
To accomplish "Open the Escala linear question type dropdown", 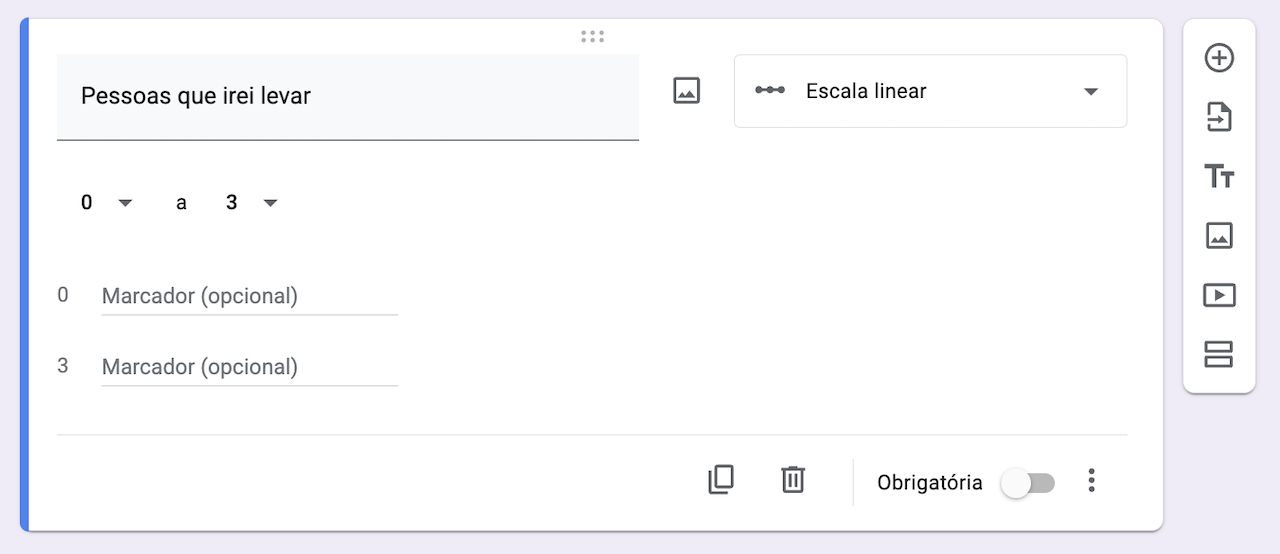I will click(930, 91).
